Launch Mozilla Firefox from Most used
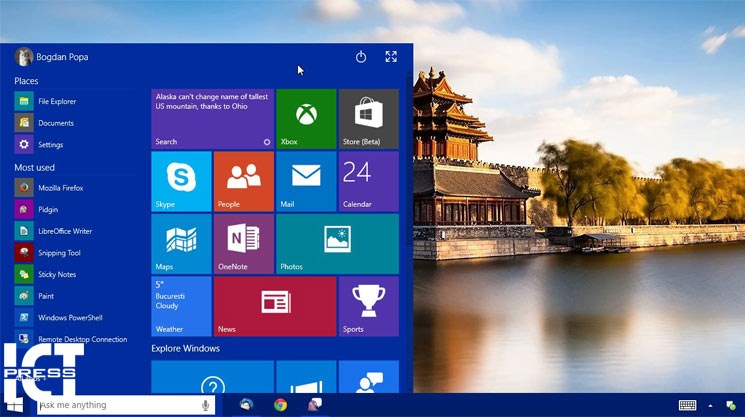The image size is (745, 417). tap(60, 188)
